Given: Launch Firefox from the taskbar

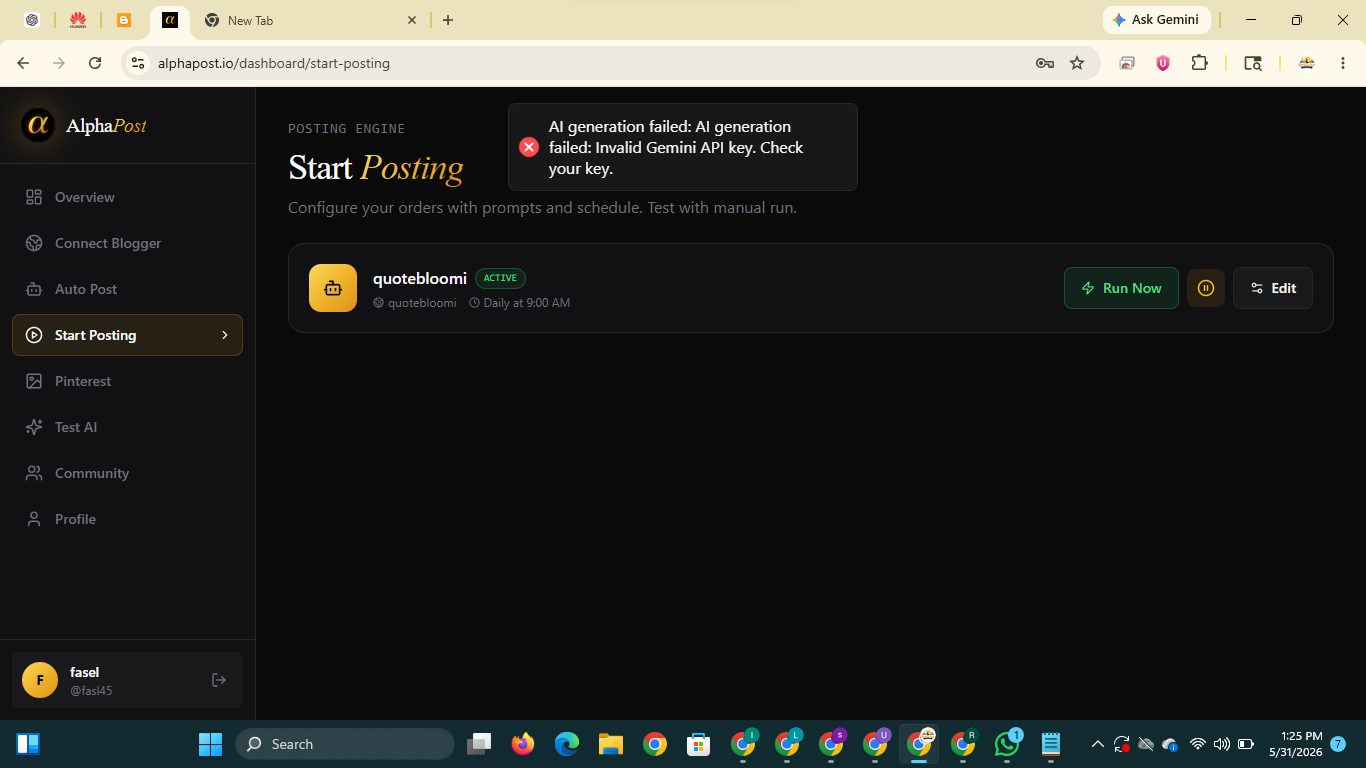Looking at the screenshot, I should coord(523,744).
